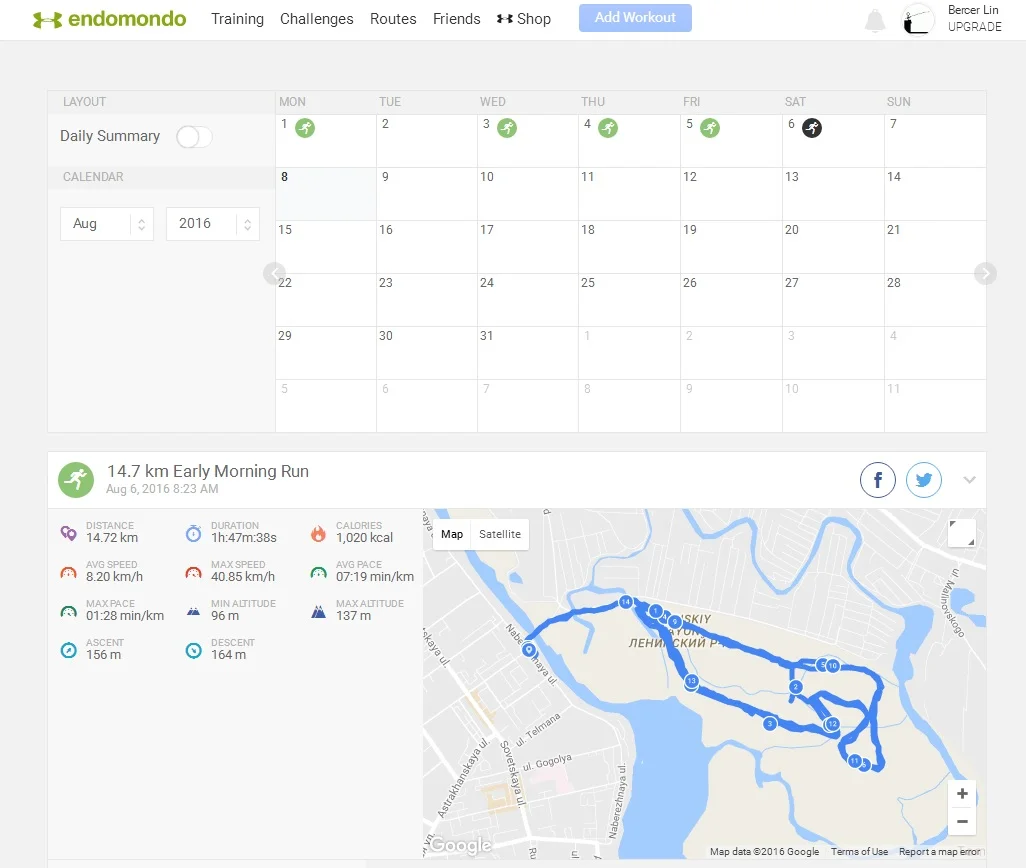1026x868 pixels.
Task: Click the max altitude mountain icon
Action: tap(319, 612)
